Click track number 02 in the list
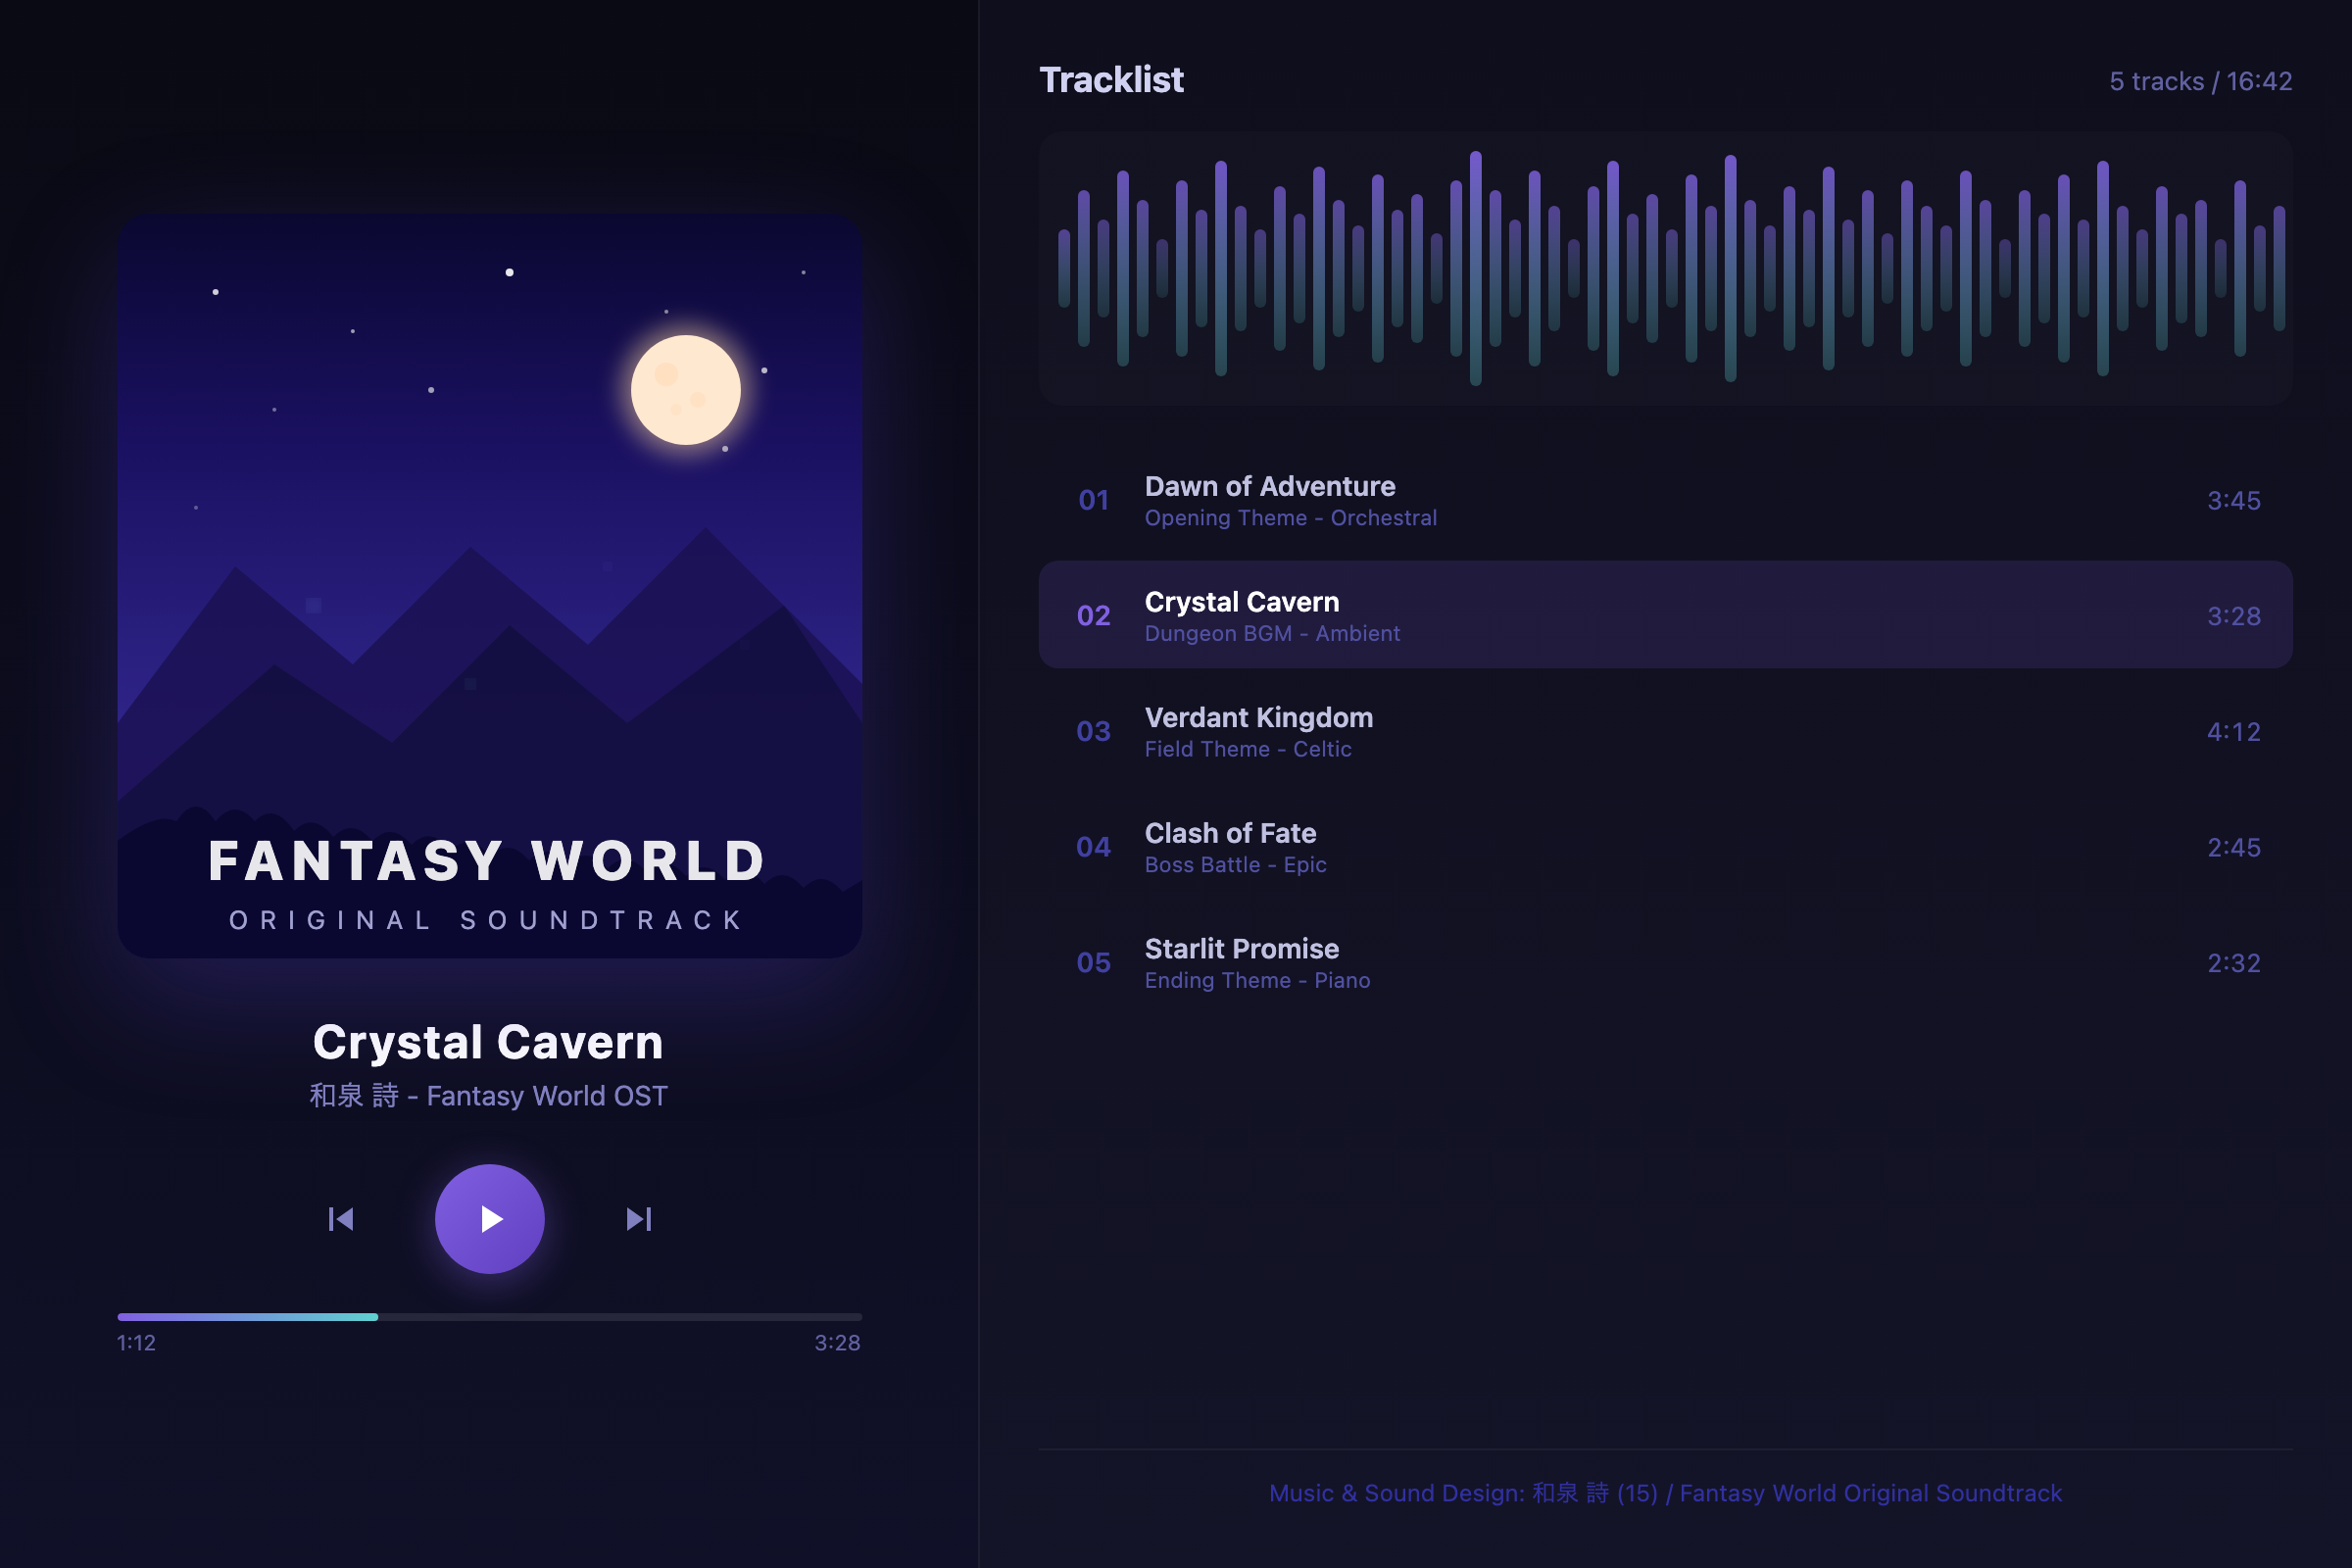 (1093, 616)
